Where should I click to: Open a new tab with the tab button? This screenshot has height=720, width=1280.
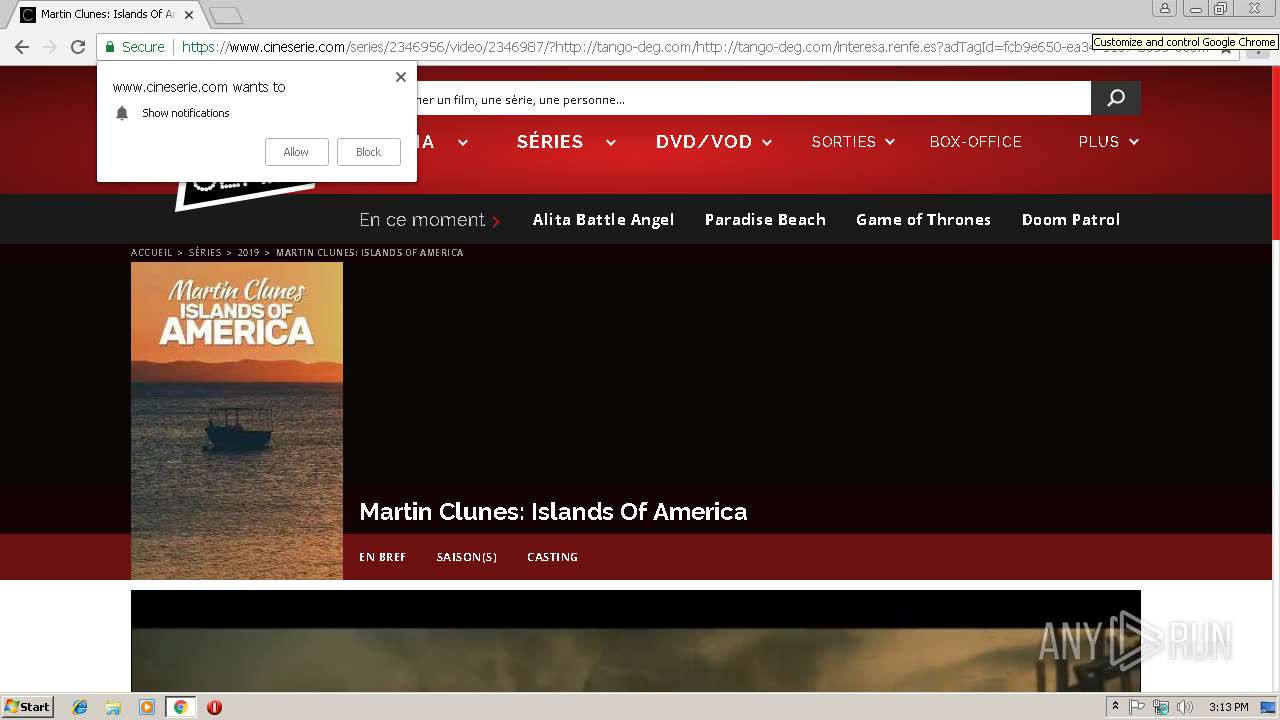point(226,15)
